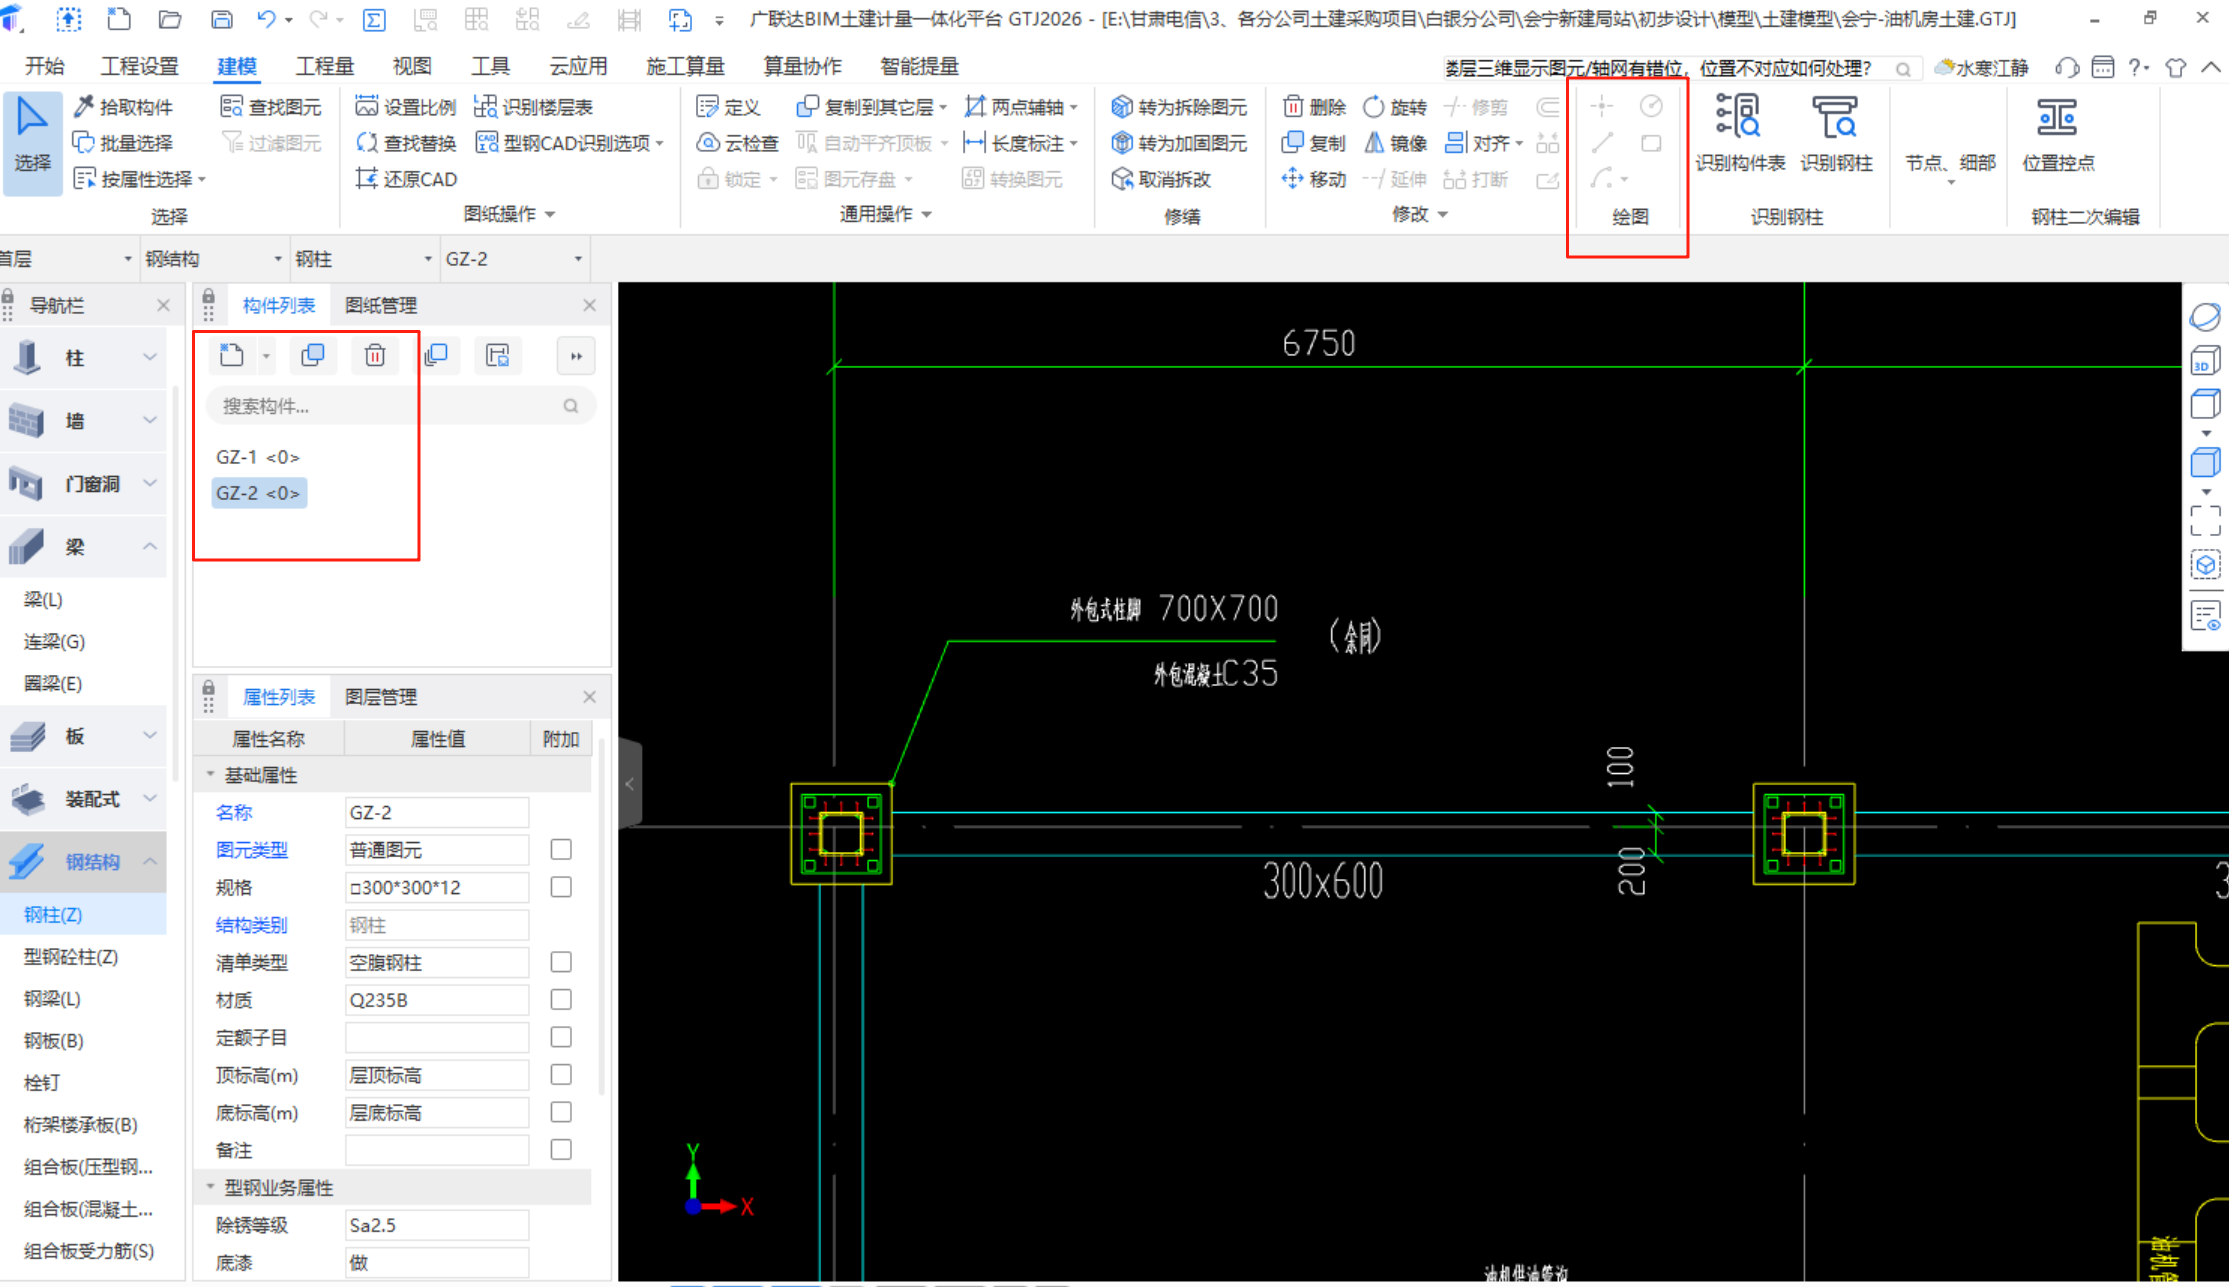
Task: Click 搜索构件 search field
Action: (x=400, y=406)
